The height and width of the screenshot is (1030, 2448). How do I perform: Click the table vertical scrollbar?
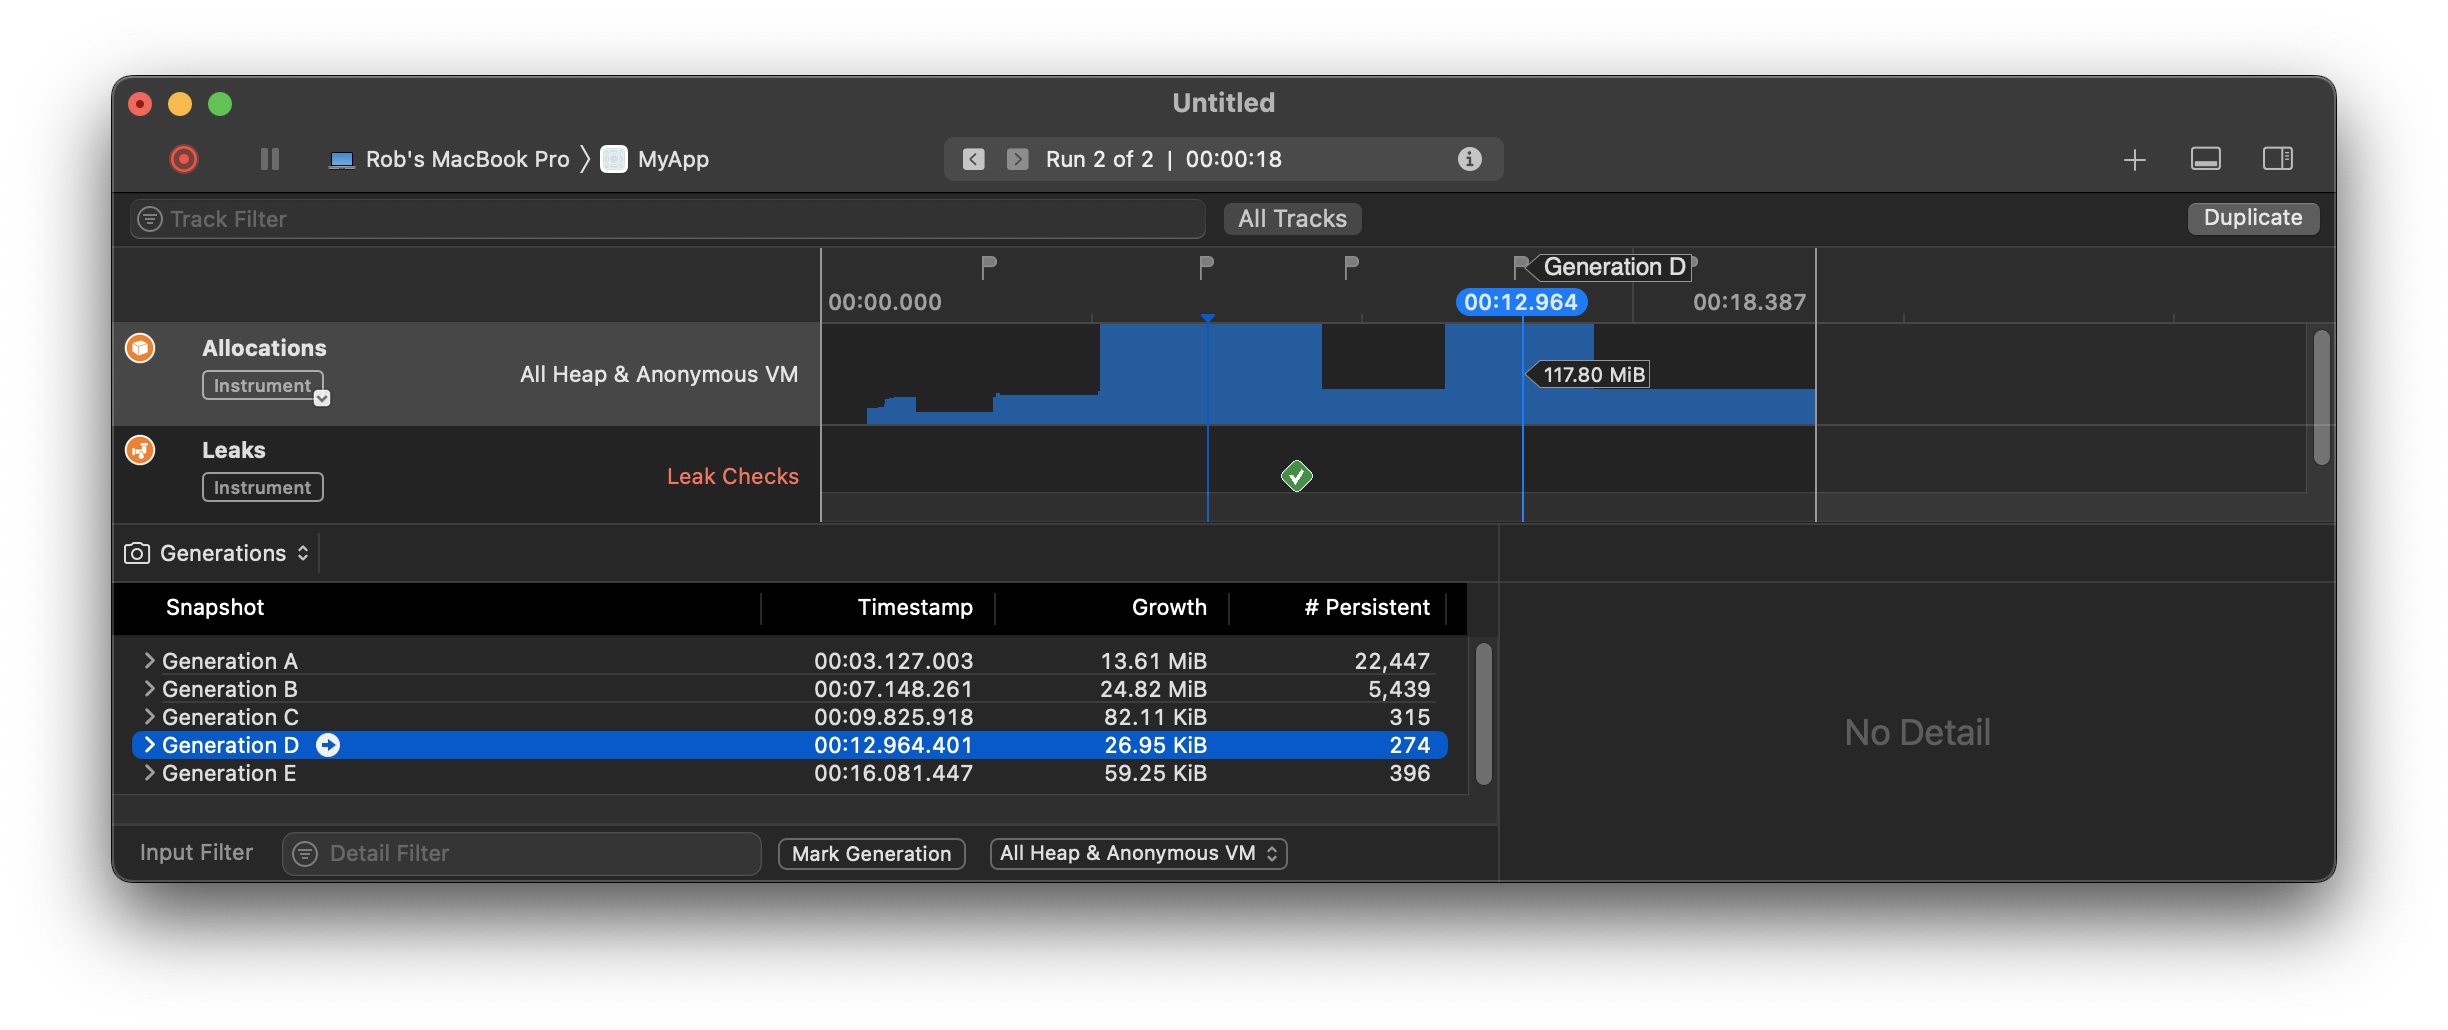1483,713
